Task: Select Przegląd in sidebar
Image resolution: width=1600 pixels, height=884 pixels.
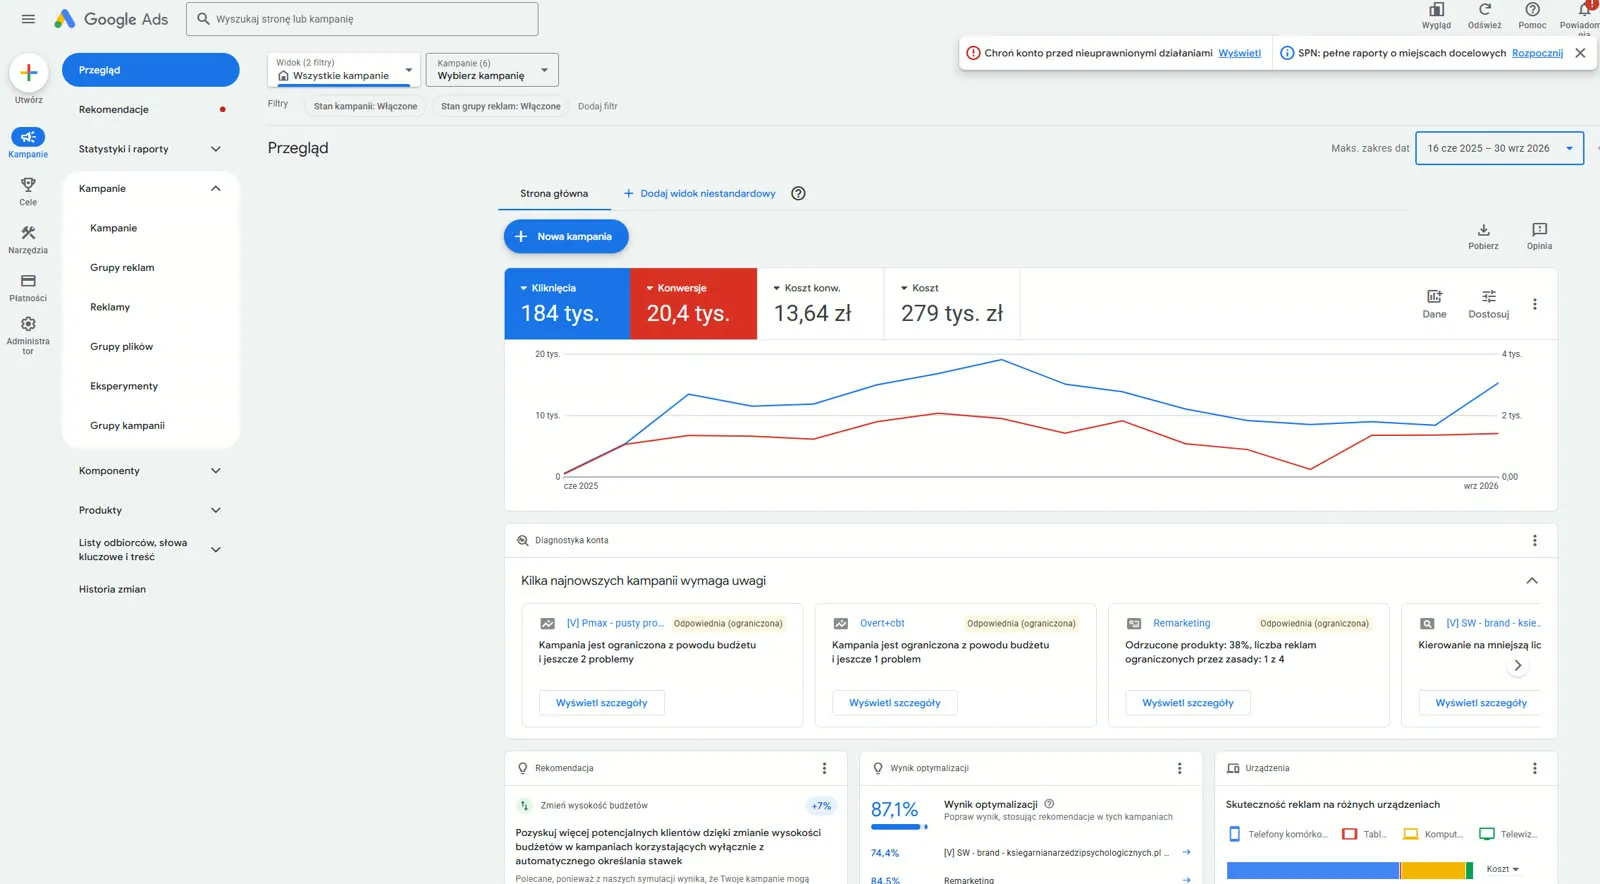Action: pyautogui.click(x=151, y=70)
